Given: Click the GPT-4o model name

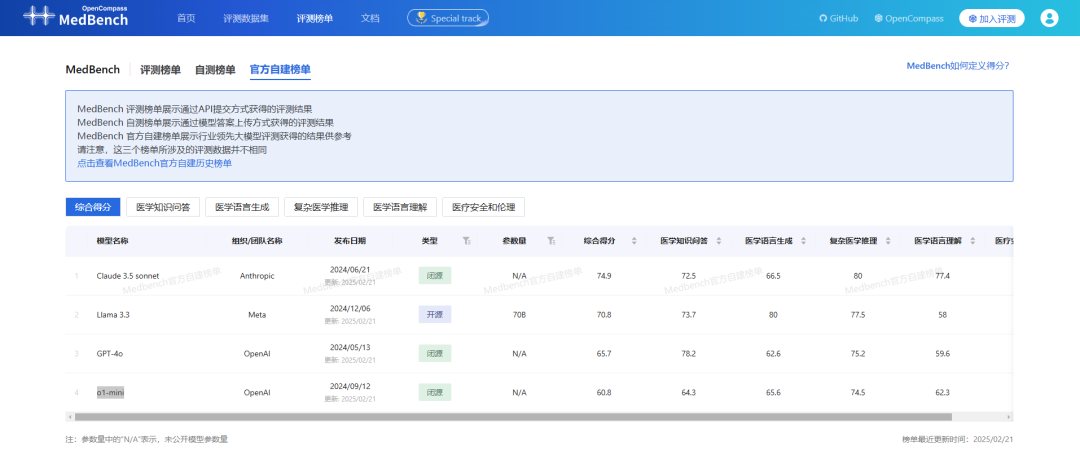Looking at the screenshot, I should (110, 354).
